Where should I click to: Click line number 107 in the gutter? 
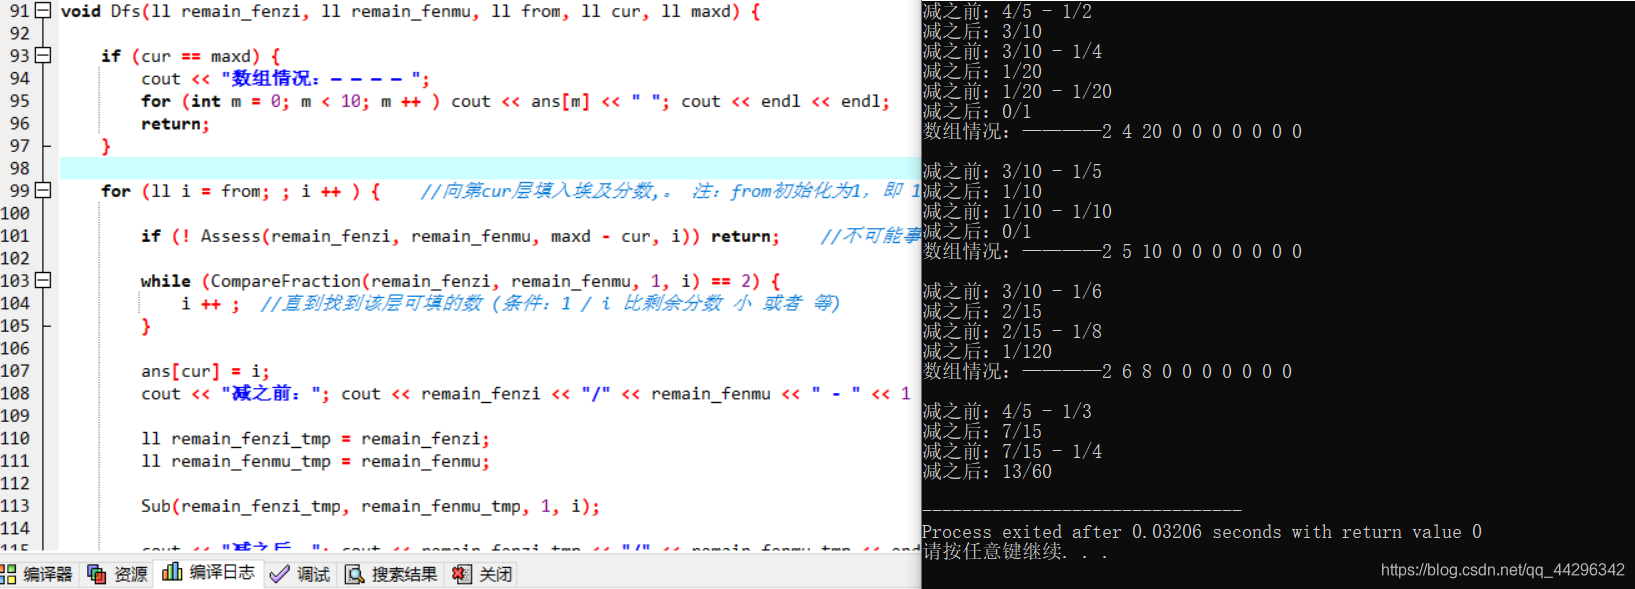[15, 371]
